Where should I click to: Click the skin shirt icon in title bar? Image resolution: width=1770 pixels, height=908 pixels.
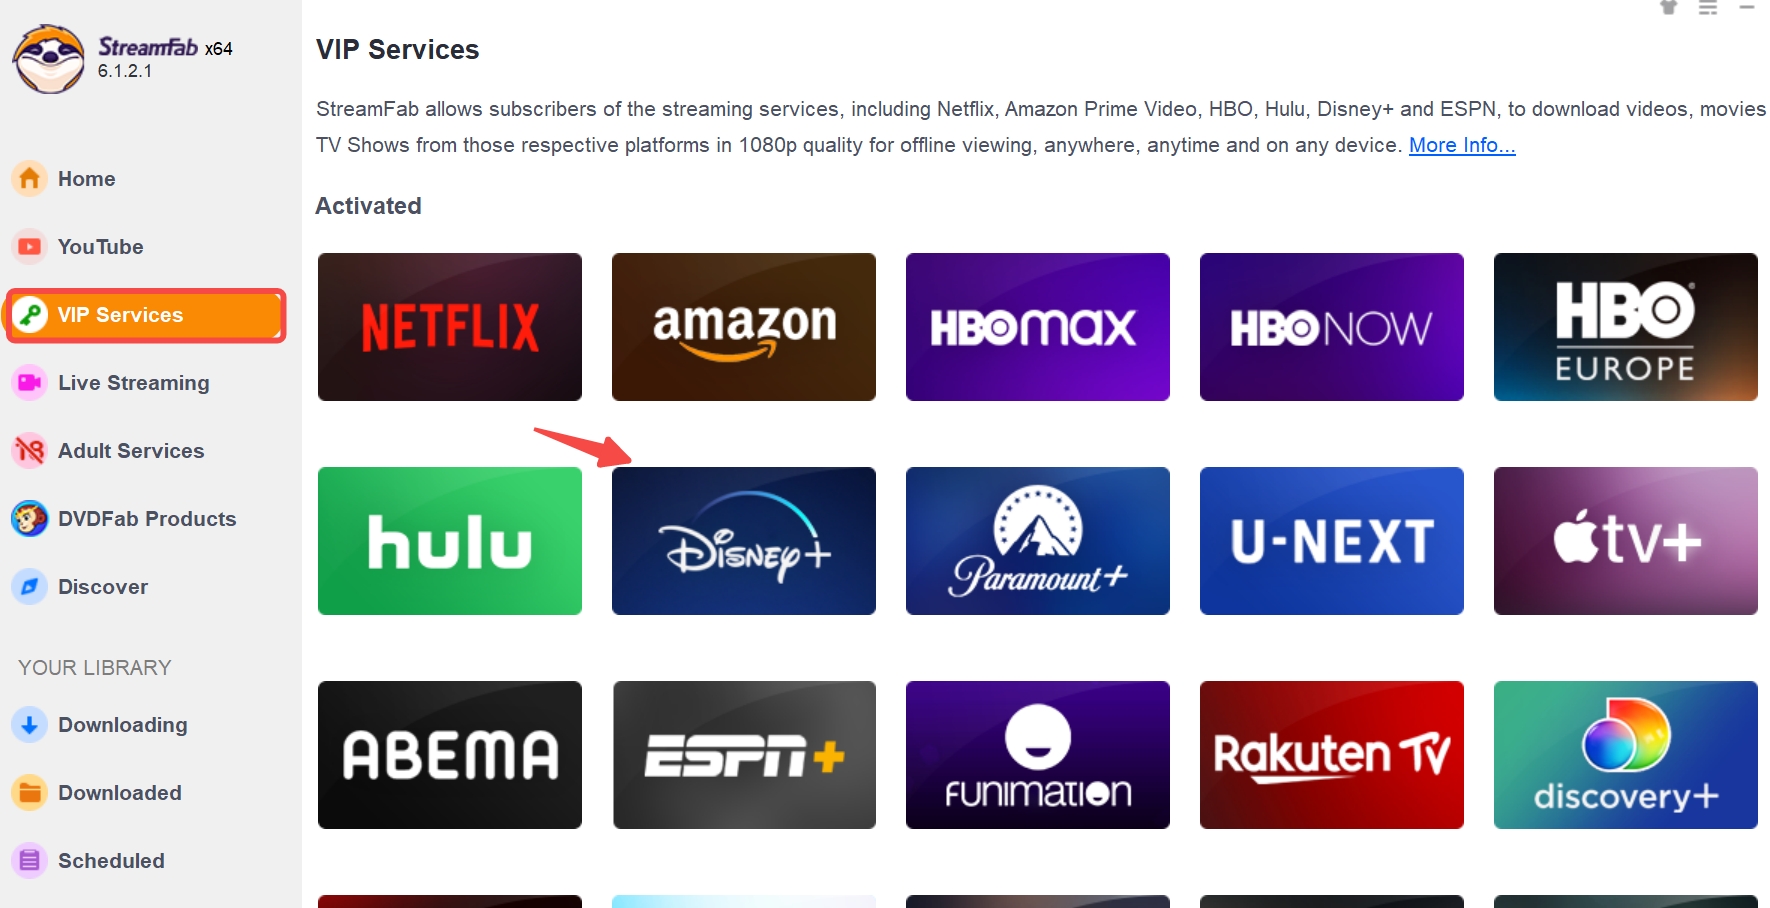pos(1668,7)
